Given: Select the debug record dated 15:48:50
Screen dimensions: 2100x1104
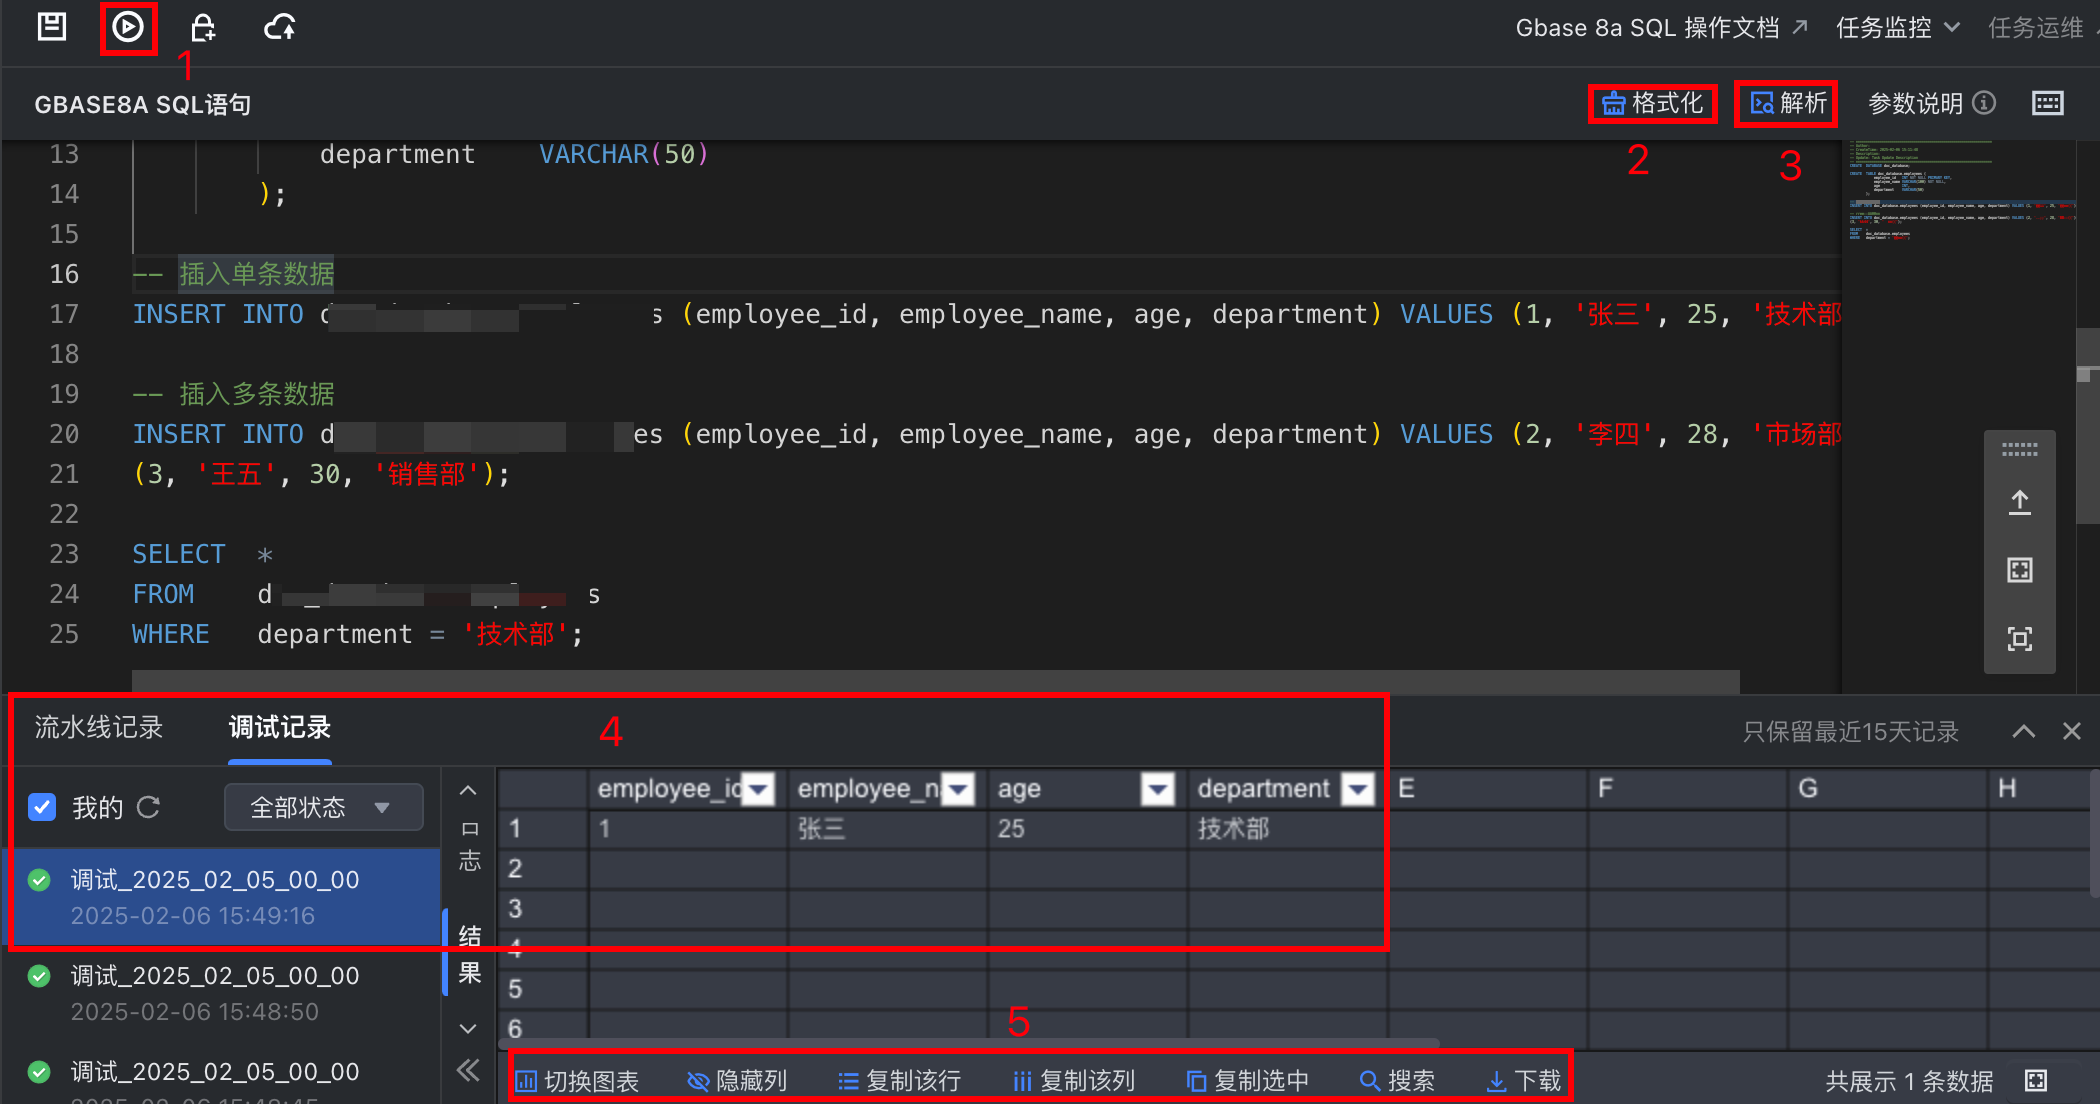Looking at the screenshot, I should 215,993.
